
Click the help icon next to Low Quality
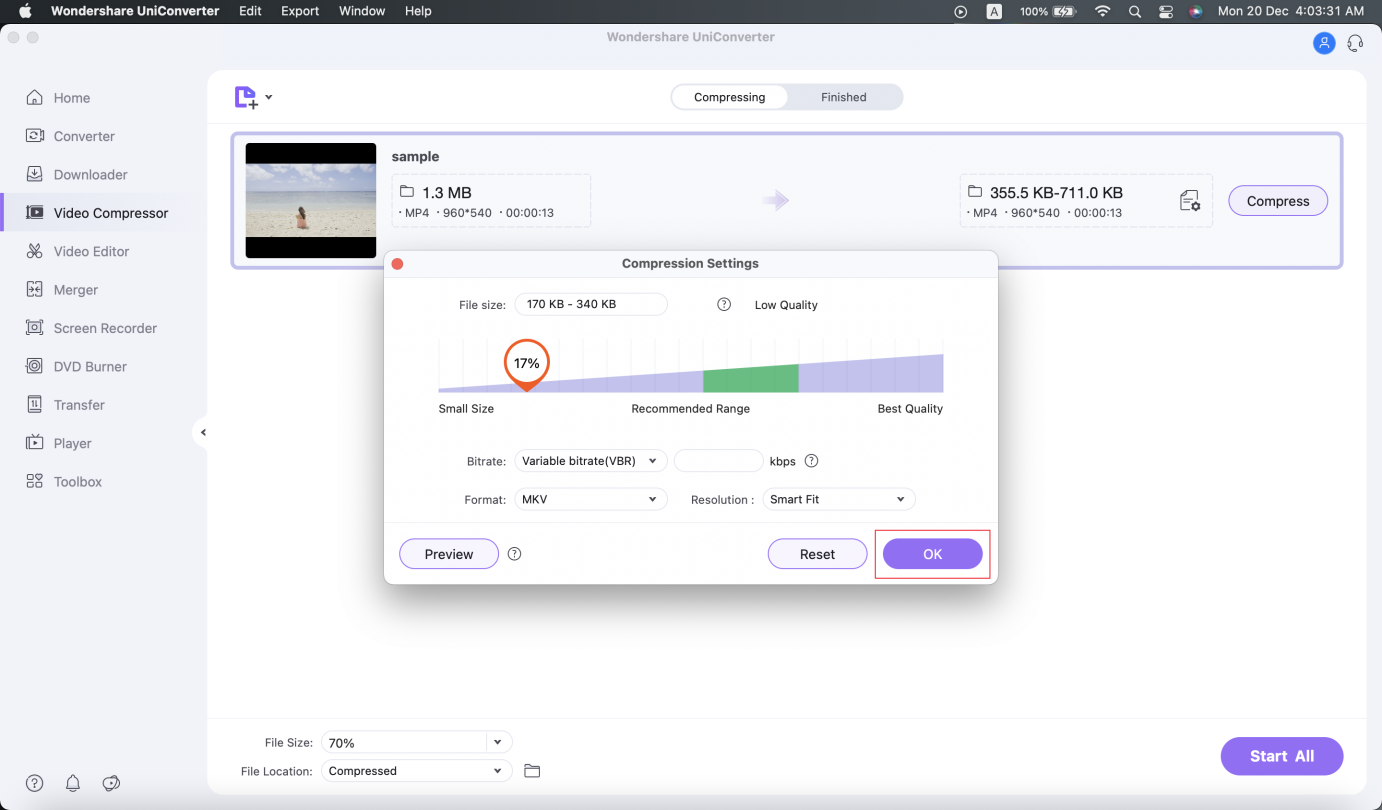pos(724,305)
